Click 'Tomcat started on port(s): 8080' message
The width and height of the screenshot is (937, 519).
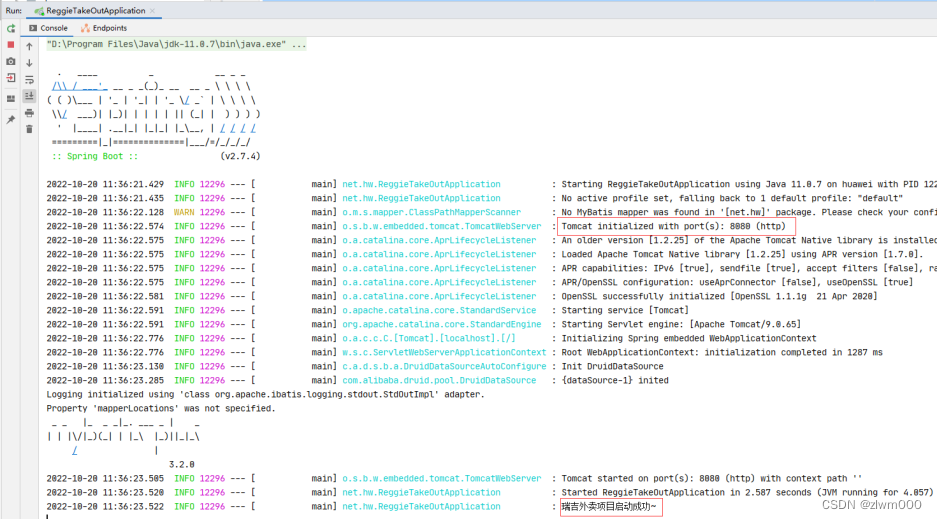click(x=711, y=479)
